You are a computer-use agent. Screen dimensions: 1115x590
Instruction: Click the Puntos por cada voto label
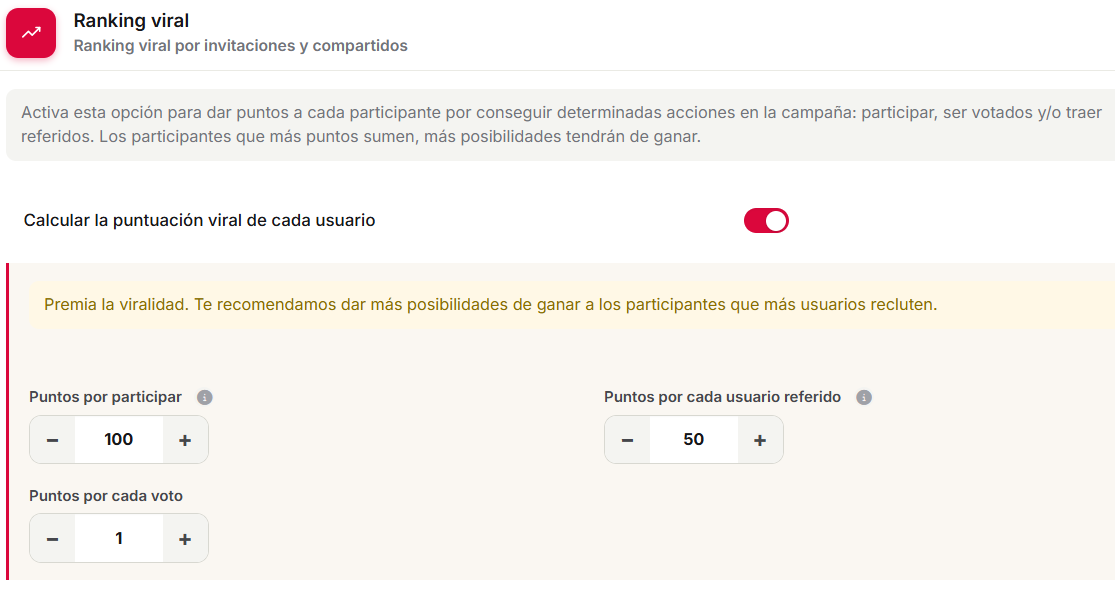coord(106,496)
